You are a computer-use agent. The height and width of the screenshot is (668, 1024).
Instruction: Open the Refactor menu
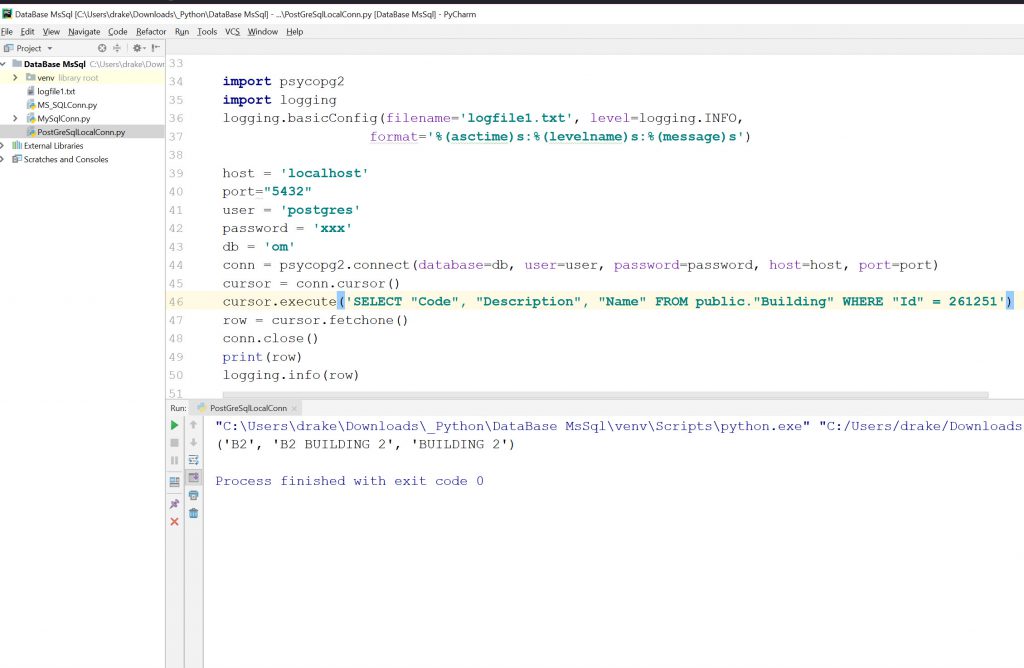151,32
